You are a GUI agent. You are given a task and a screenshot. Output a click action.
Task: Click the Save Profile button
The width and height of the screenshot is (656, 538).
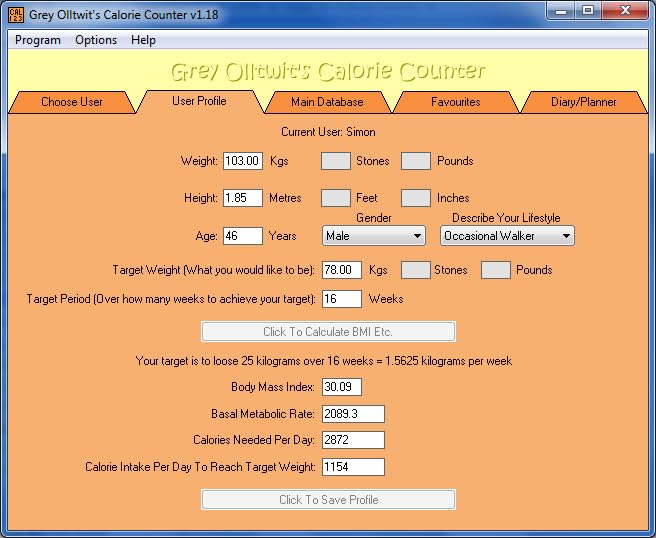(328, 500)
